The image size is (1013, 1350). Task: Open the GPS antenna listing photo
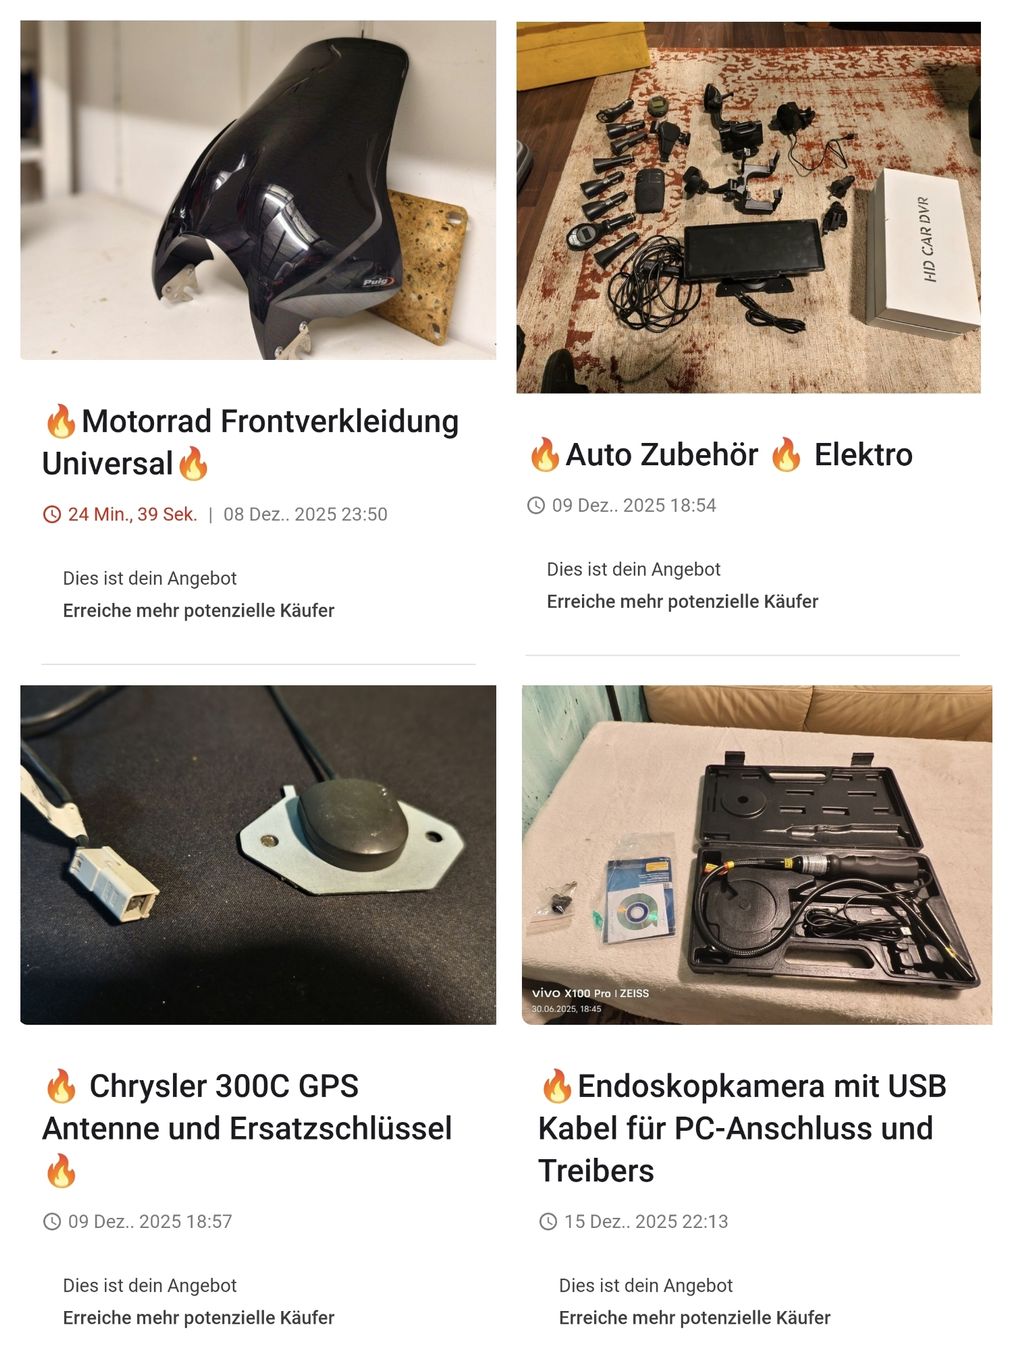258,854
